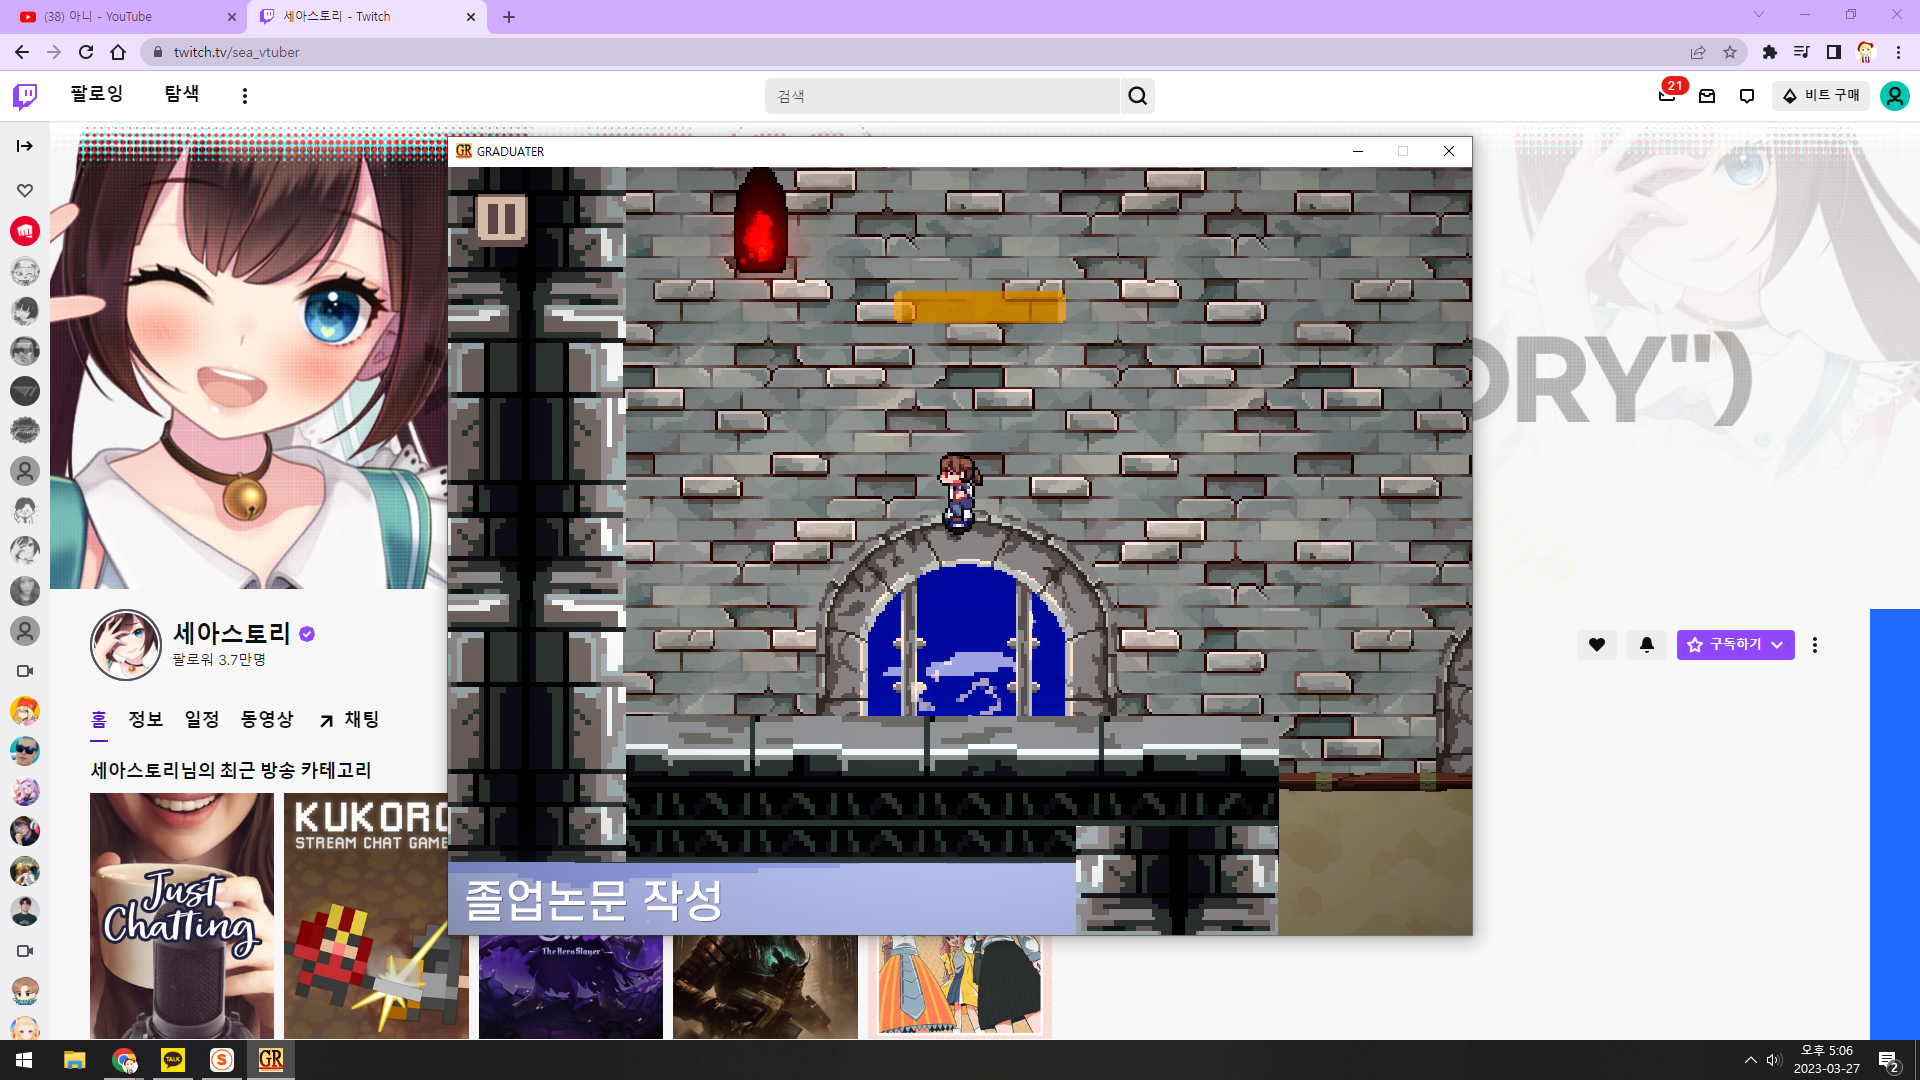
Task: Expand the Chrome tab search chevron
Action: (1759, 14)
